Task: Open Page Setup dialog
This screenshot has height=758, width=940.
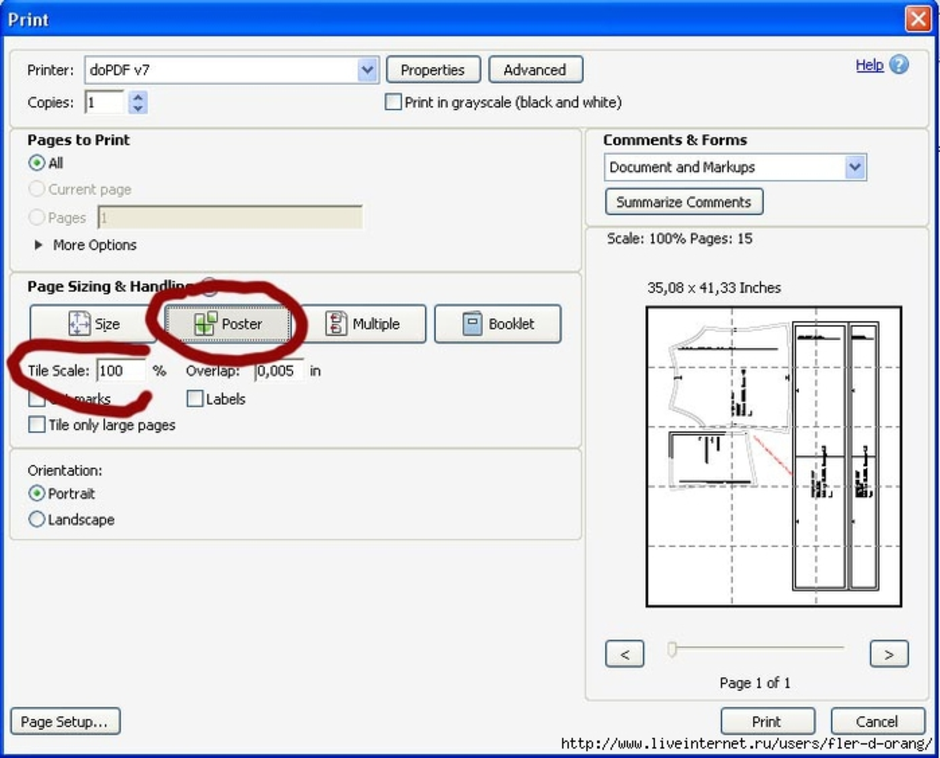Action: point(65,721)
